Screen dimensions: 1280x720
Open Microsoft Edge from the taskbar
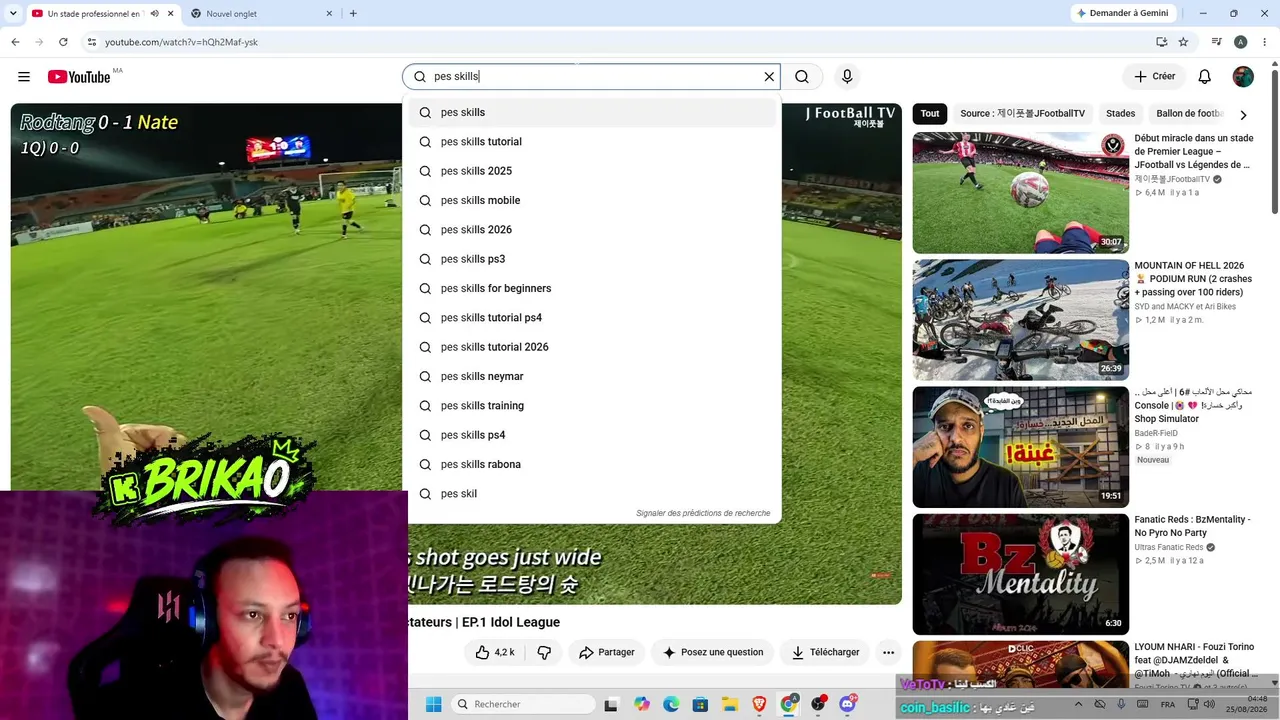tap(671, 704)
